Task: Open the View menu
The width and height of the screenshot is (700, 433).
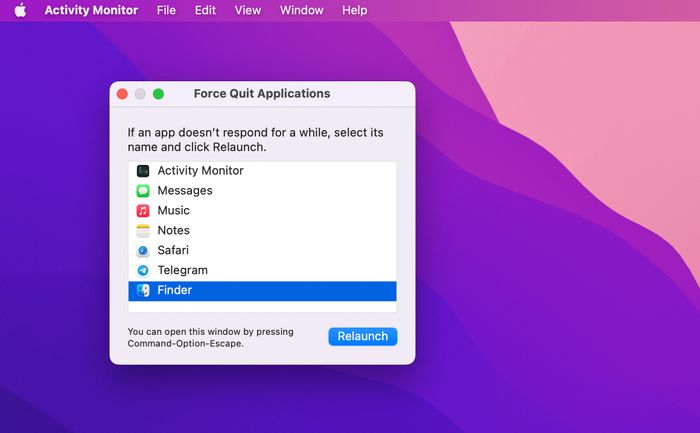Action: 248,10
